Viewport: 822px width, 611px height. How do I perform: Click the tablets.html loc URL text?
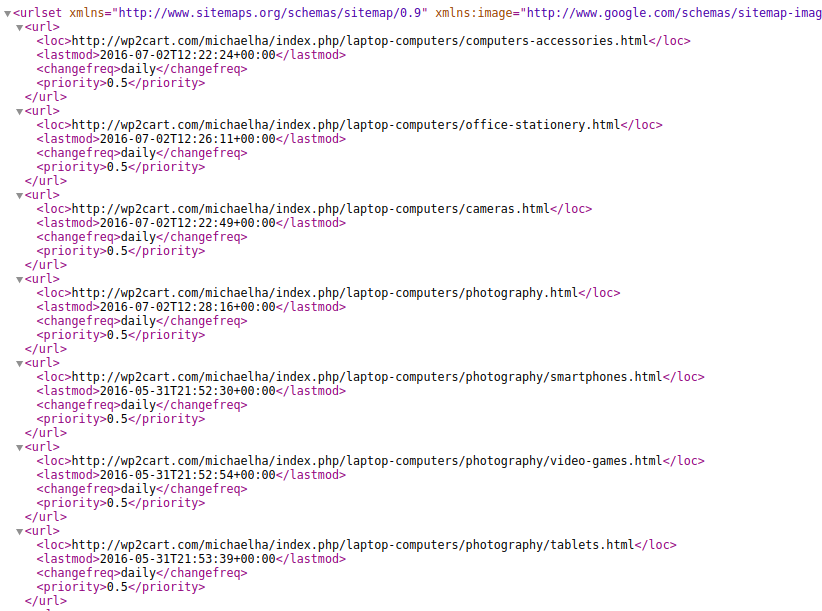(353, 545)
